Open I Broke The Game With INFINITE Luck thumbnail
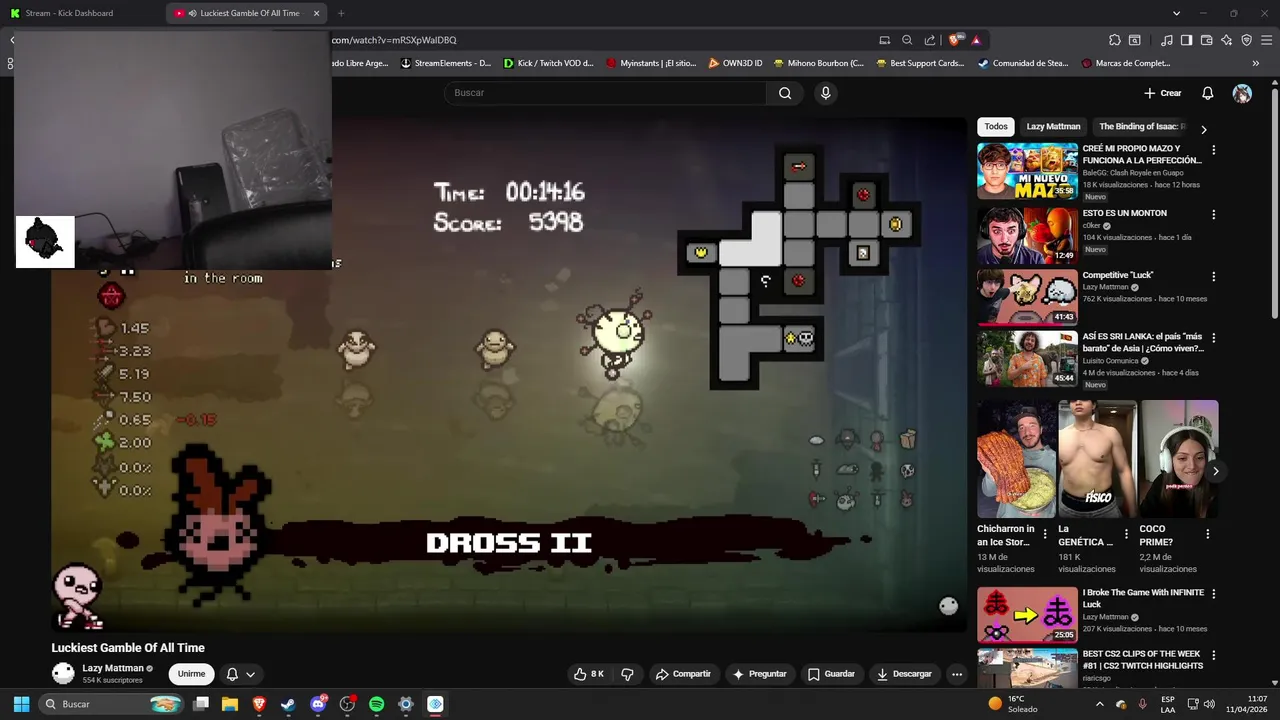 (x=1027, y=615)
